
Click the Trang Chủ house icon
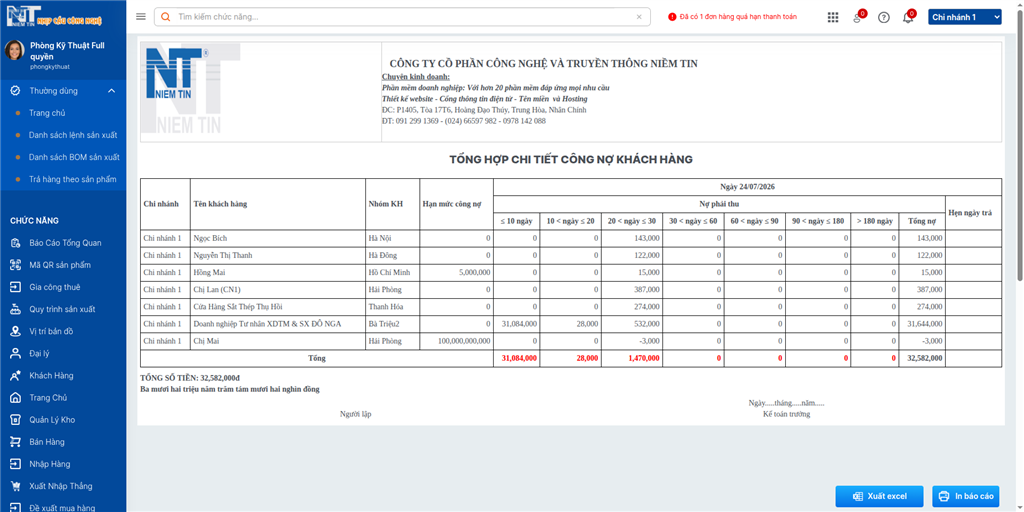[15, 398]
